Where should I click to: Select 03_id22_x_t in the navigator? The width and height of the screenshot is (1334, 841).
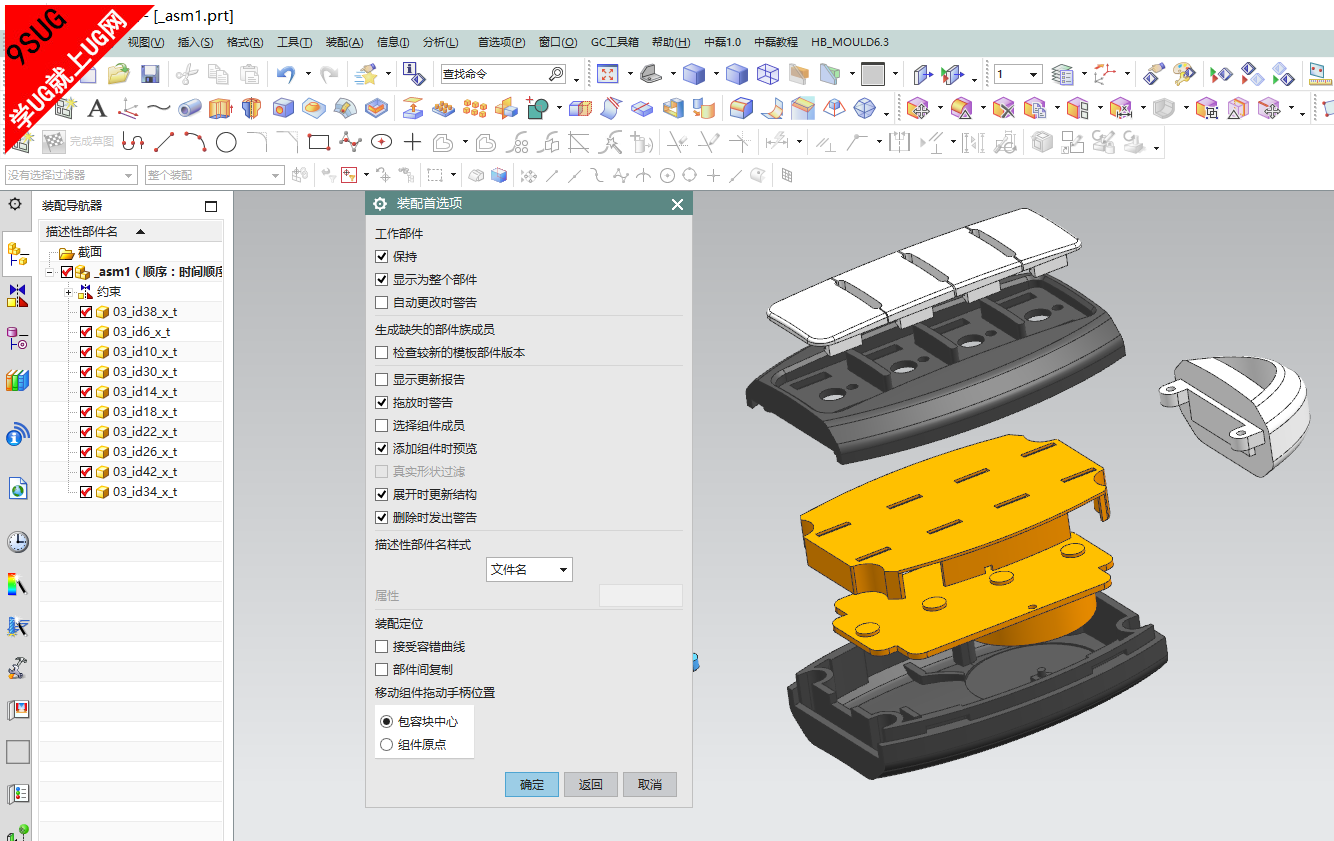point(144,432)
